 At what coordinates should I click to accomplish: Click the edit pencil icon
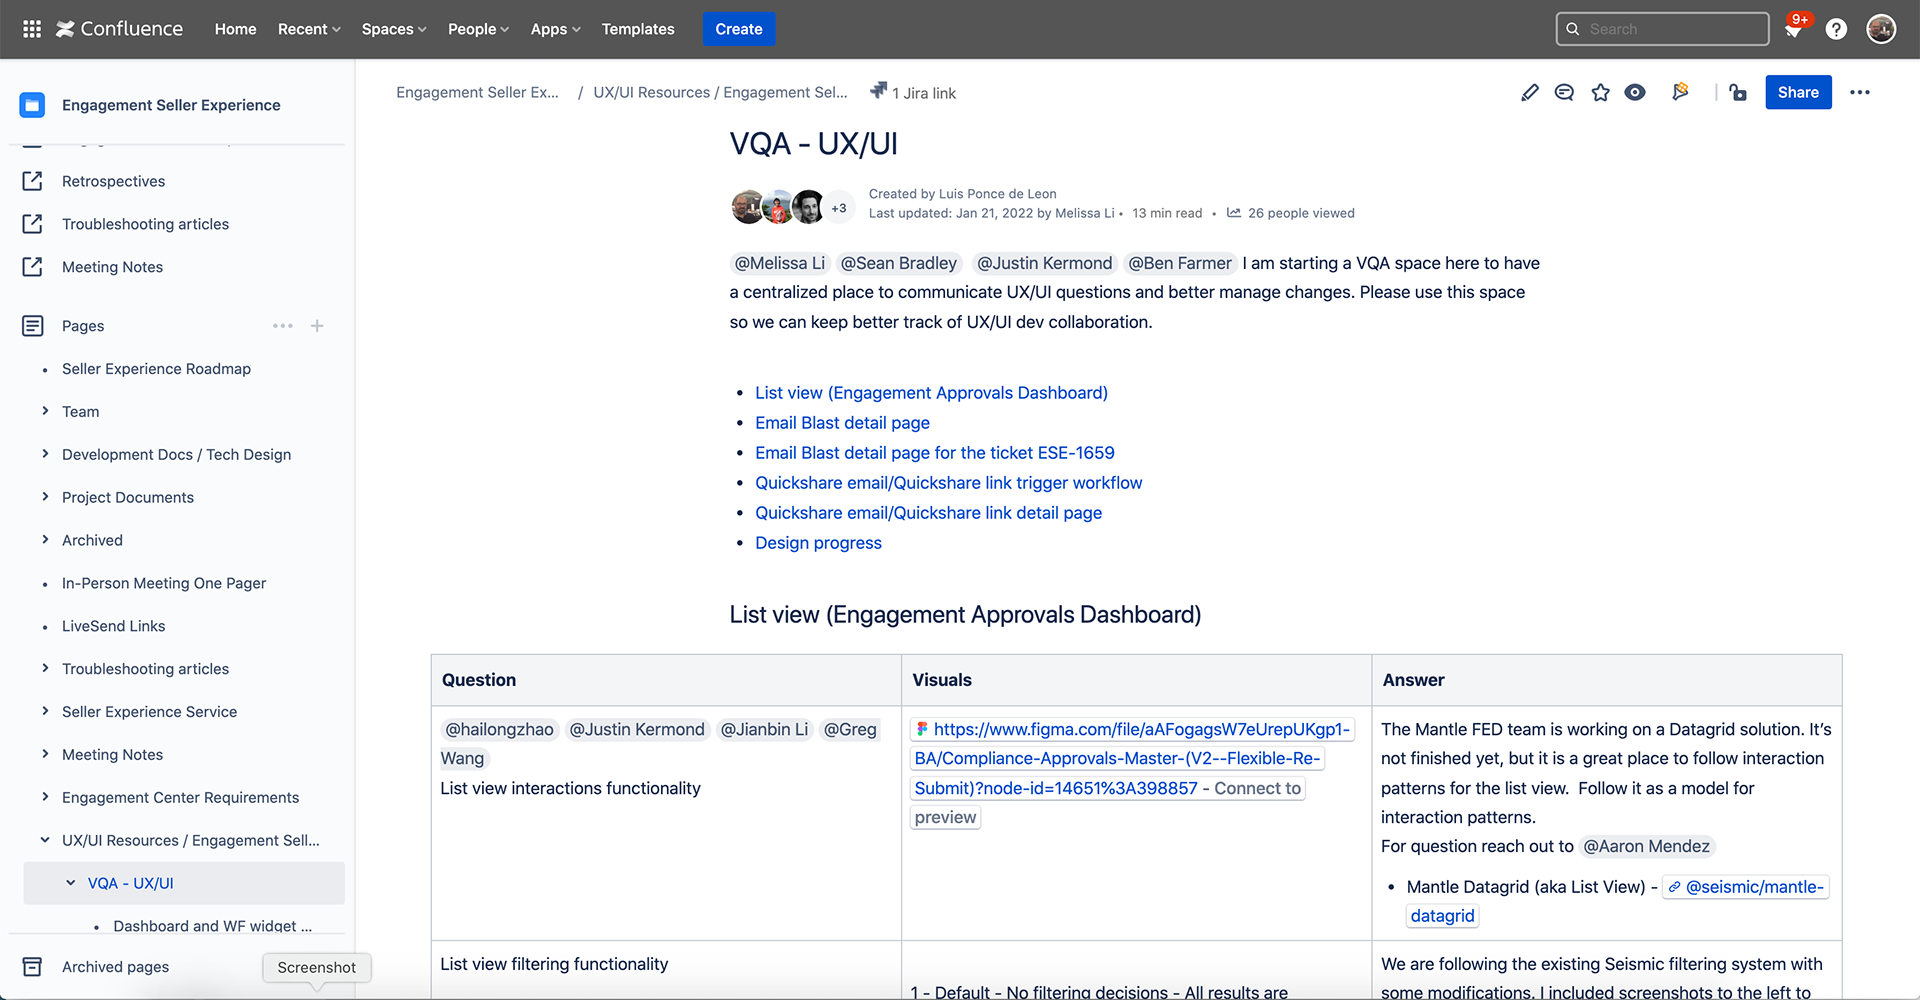(1529, 93)
